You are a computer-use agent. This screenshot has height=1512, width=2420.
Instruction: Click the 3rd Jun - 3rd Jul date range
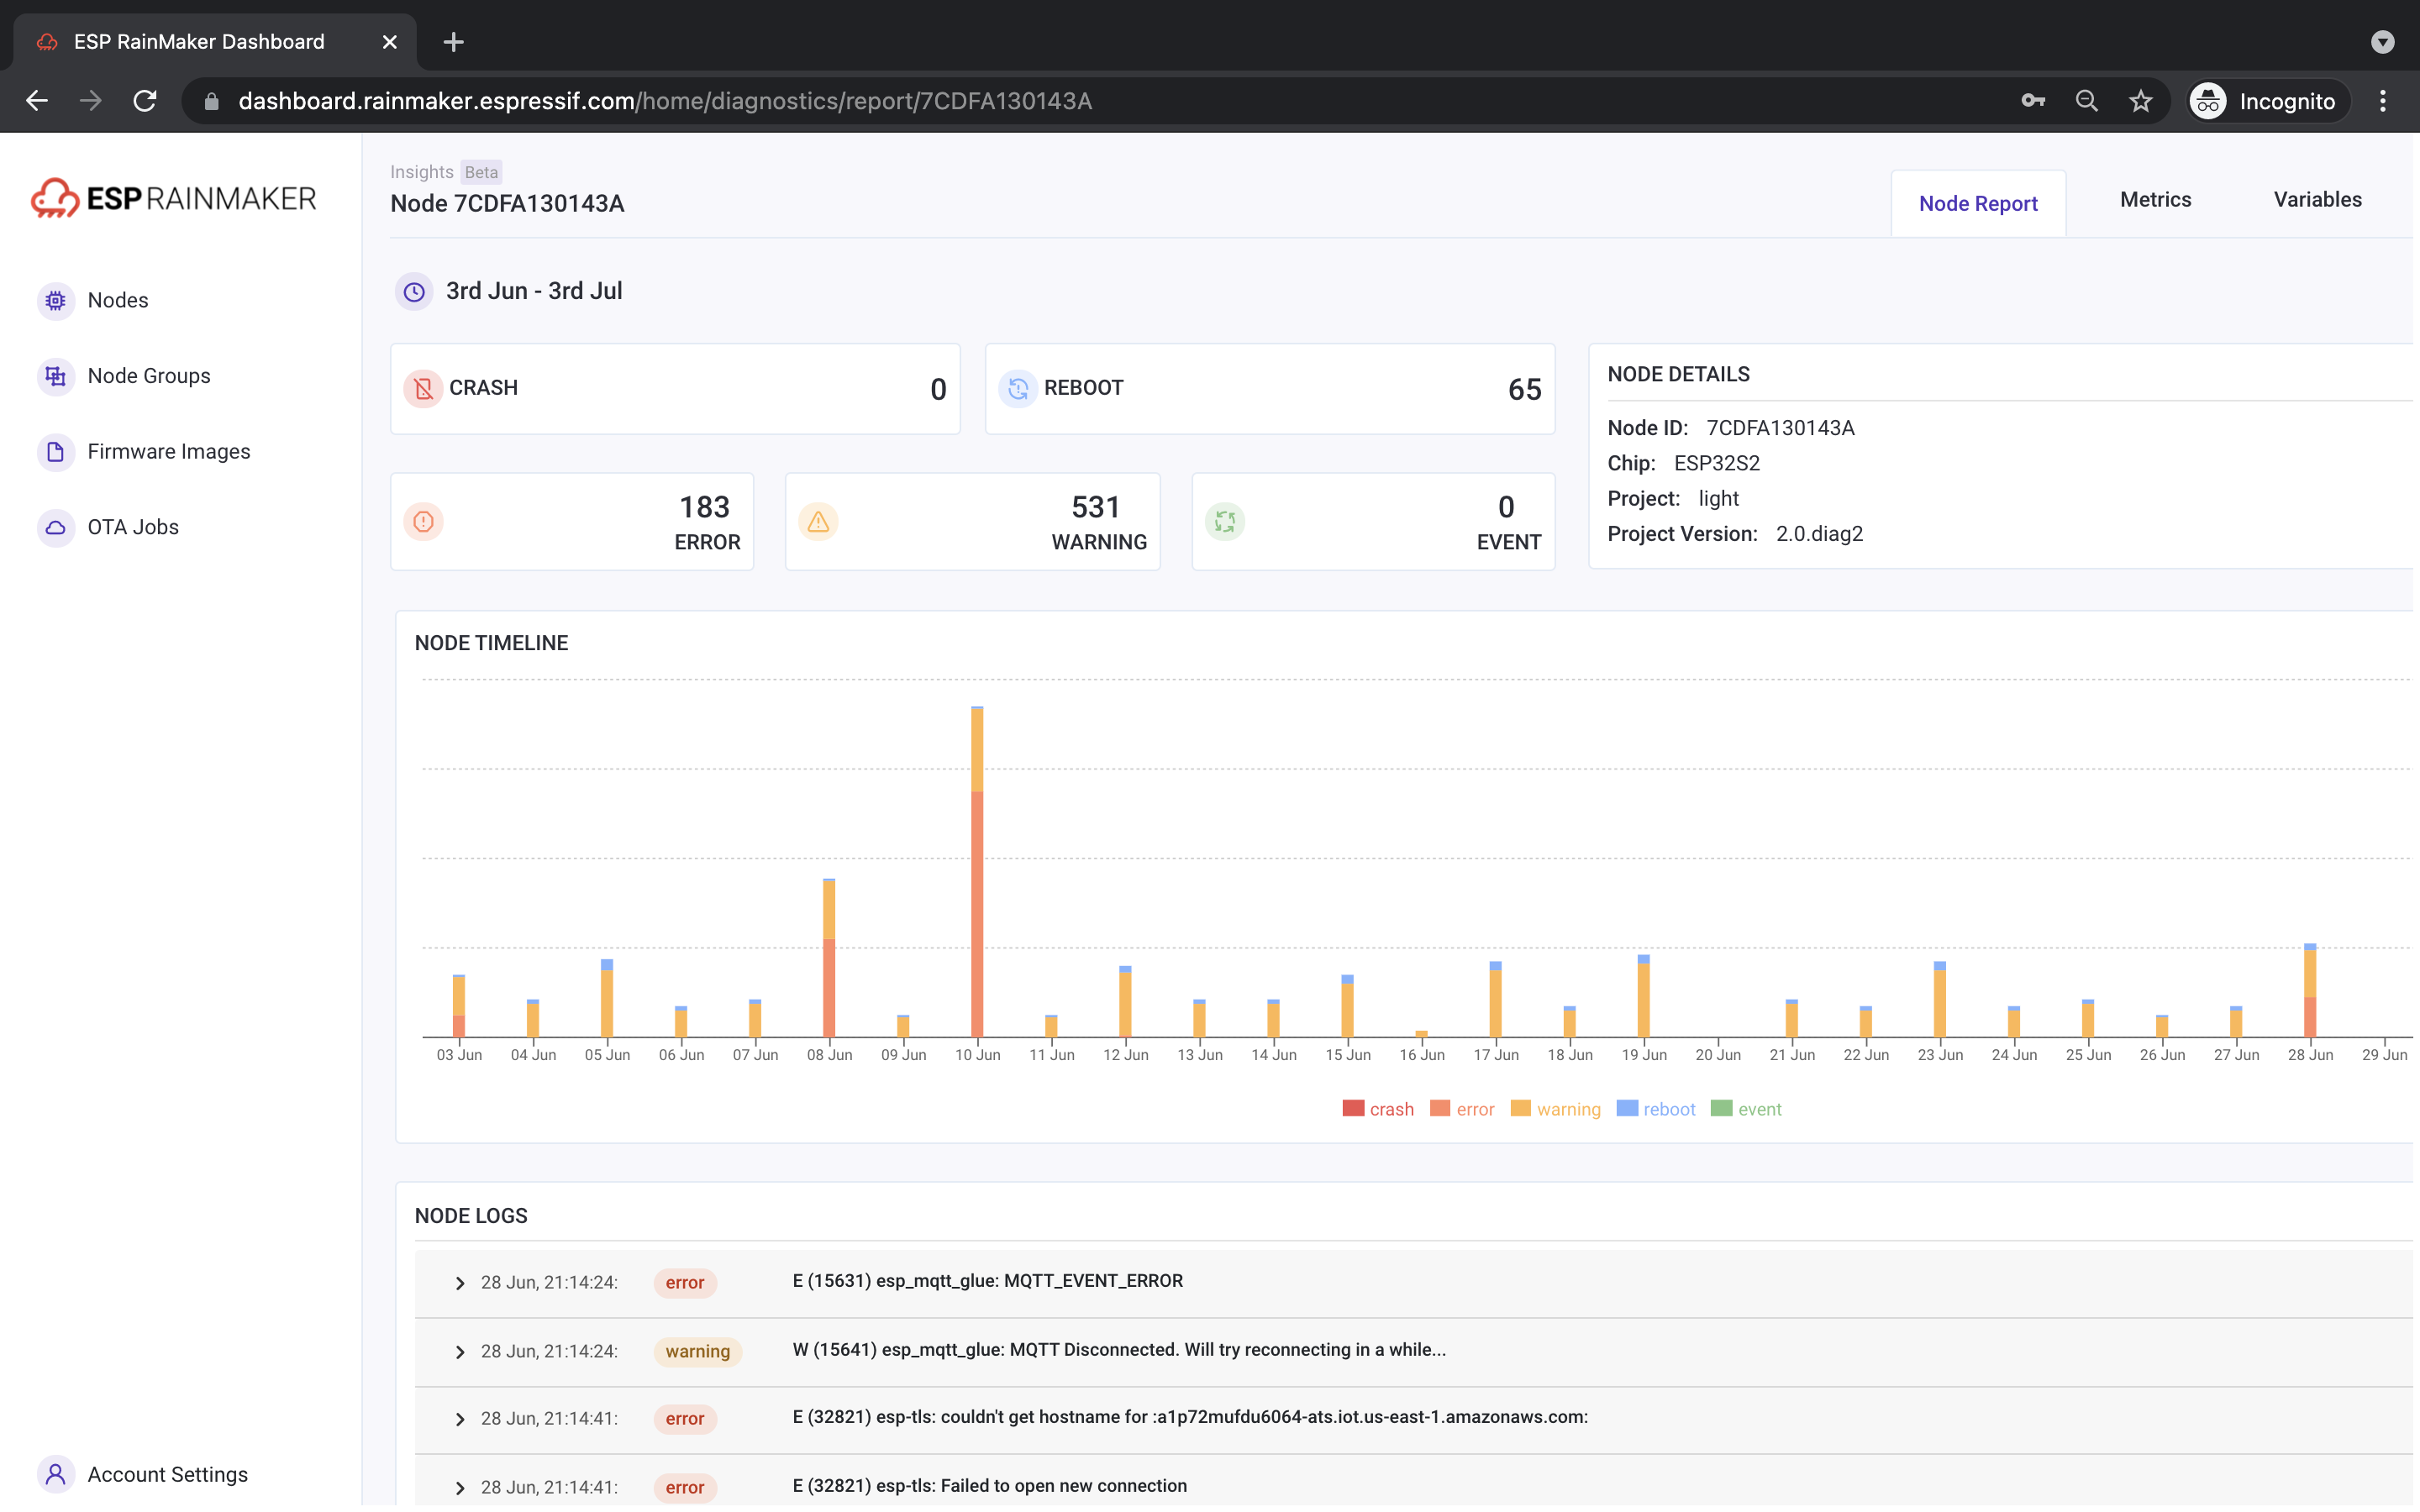(534, 291)
